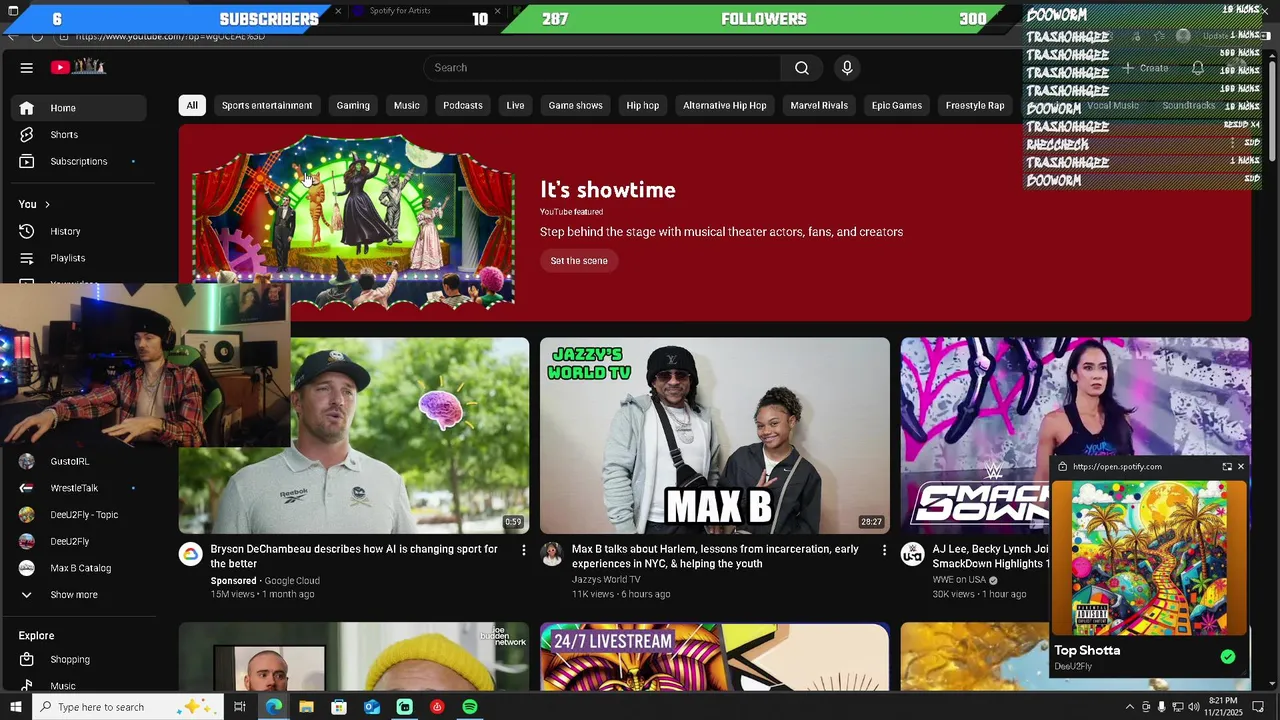Toggle saved checkmark for Top Shotta
Screen dimensions: 1280x720
tap(1228, 657)
